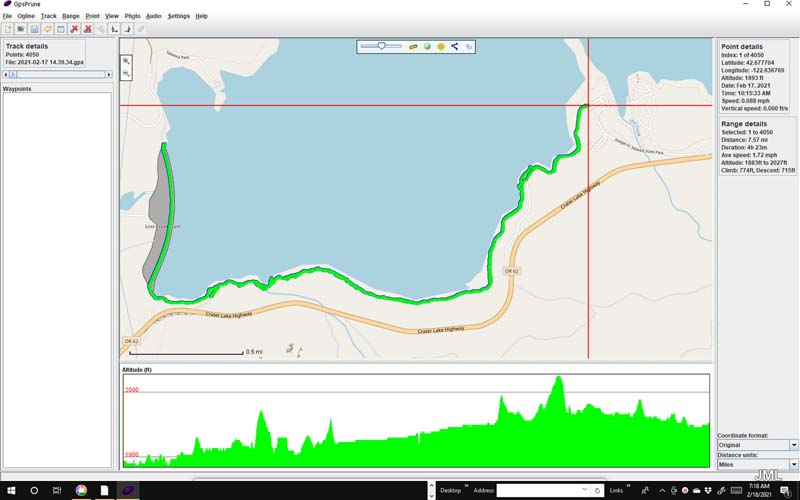Click the taskbar Desktop toolbar label
This screenshot has width=800, height=500.
pos(450,491)
